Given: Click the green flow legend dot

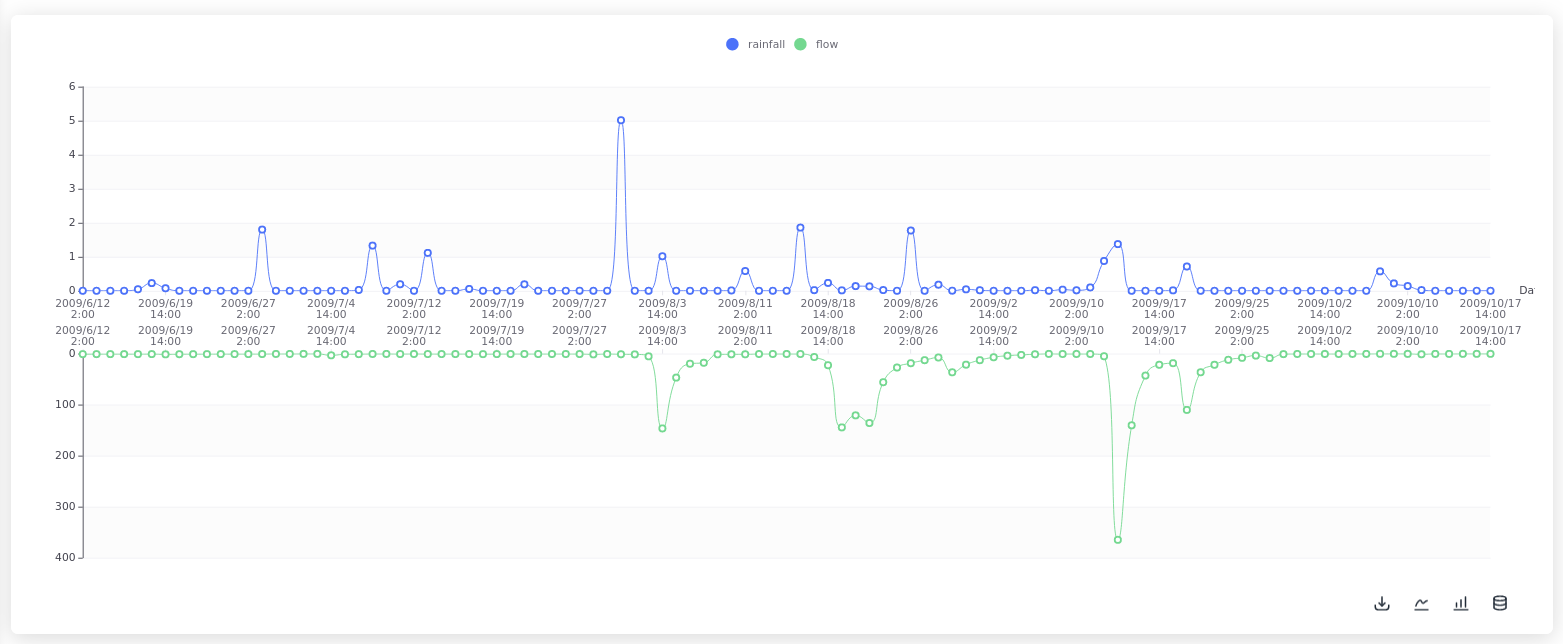Looking at the screenshot, I should 800,44.
